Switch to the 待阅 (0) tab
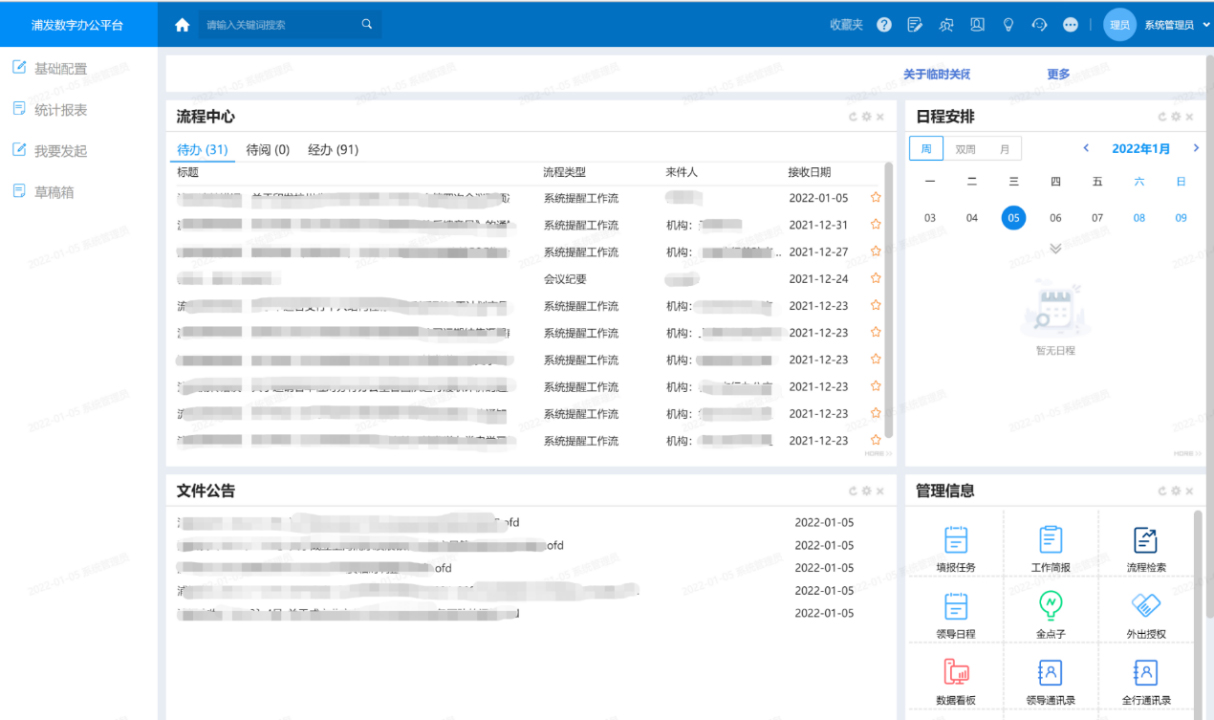The image size is (1214, 720). click(268, 150)
